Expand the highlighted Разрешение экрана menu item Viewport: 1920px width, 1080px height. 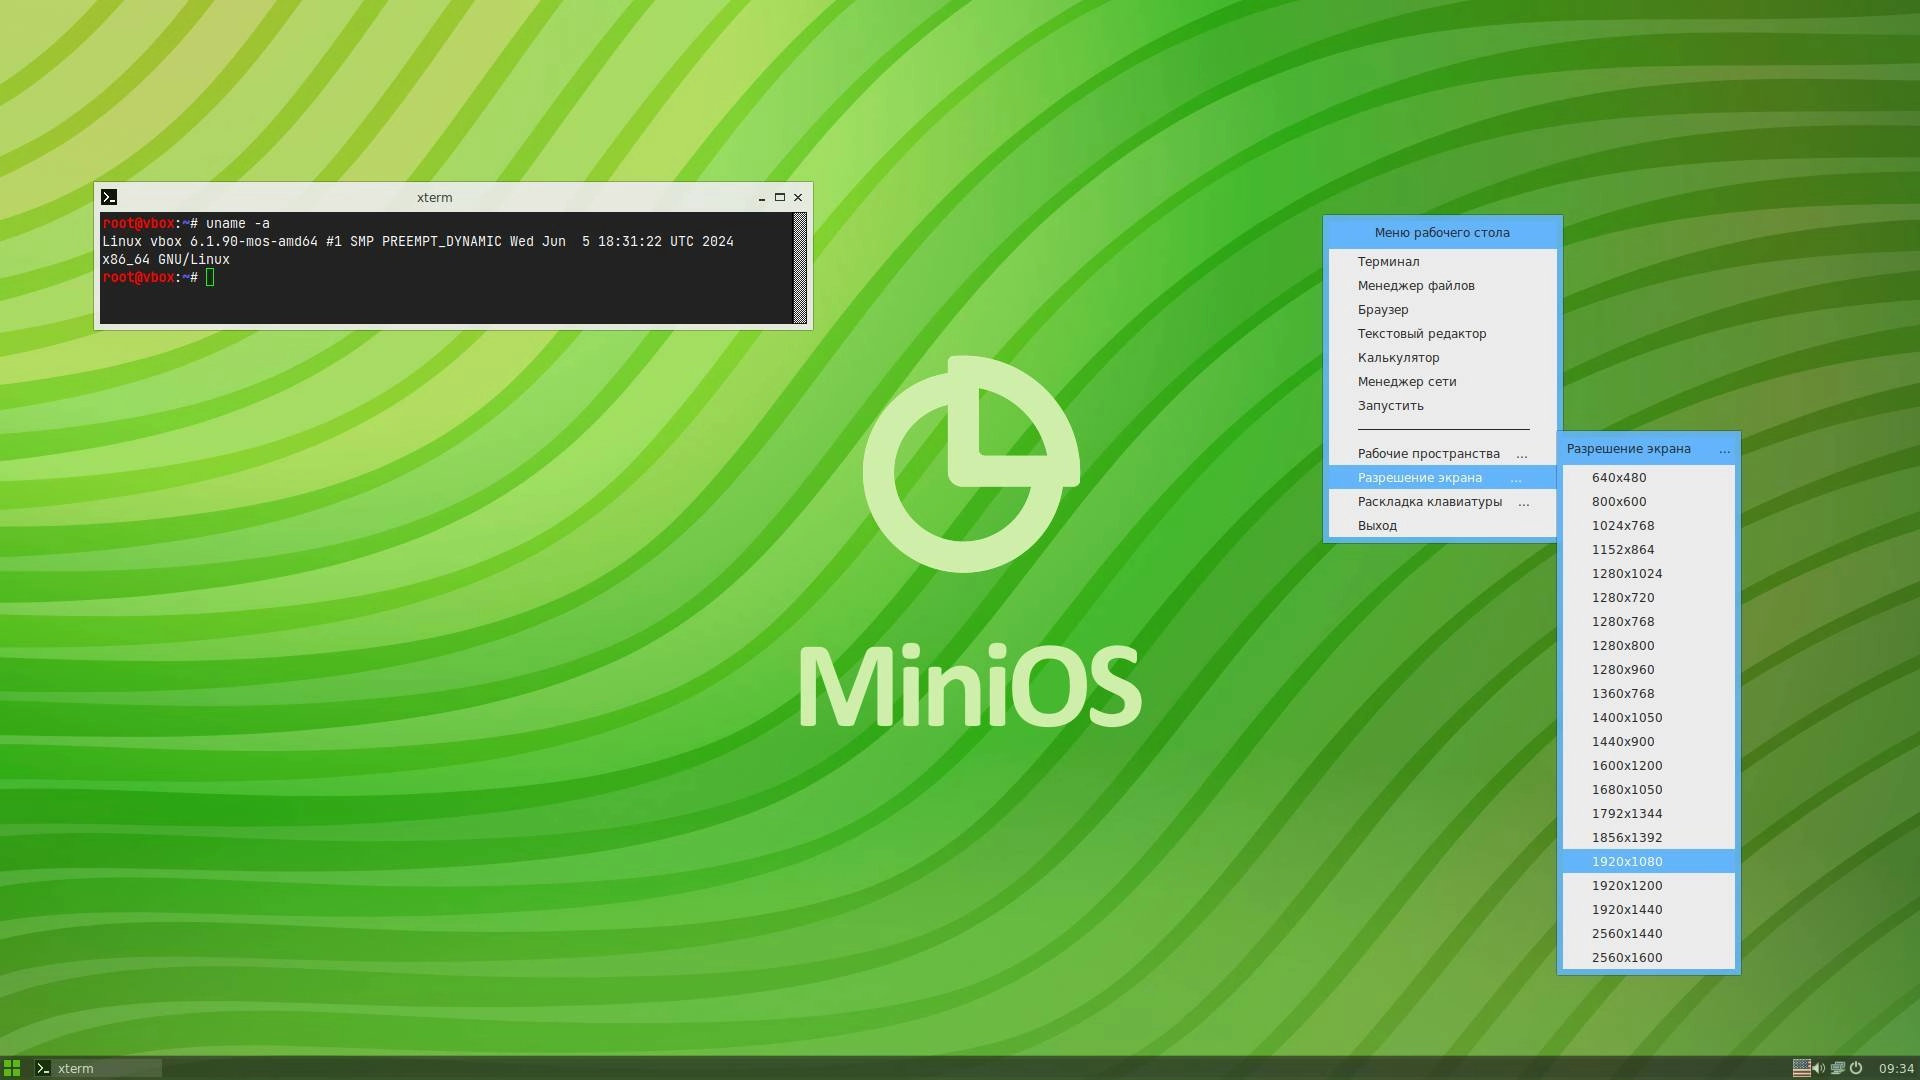click(x=1442, y=478)
